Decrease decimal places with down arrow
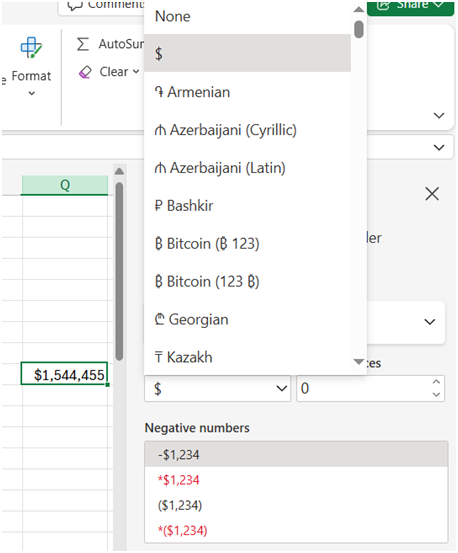 click(436, 395)
